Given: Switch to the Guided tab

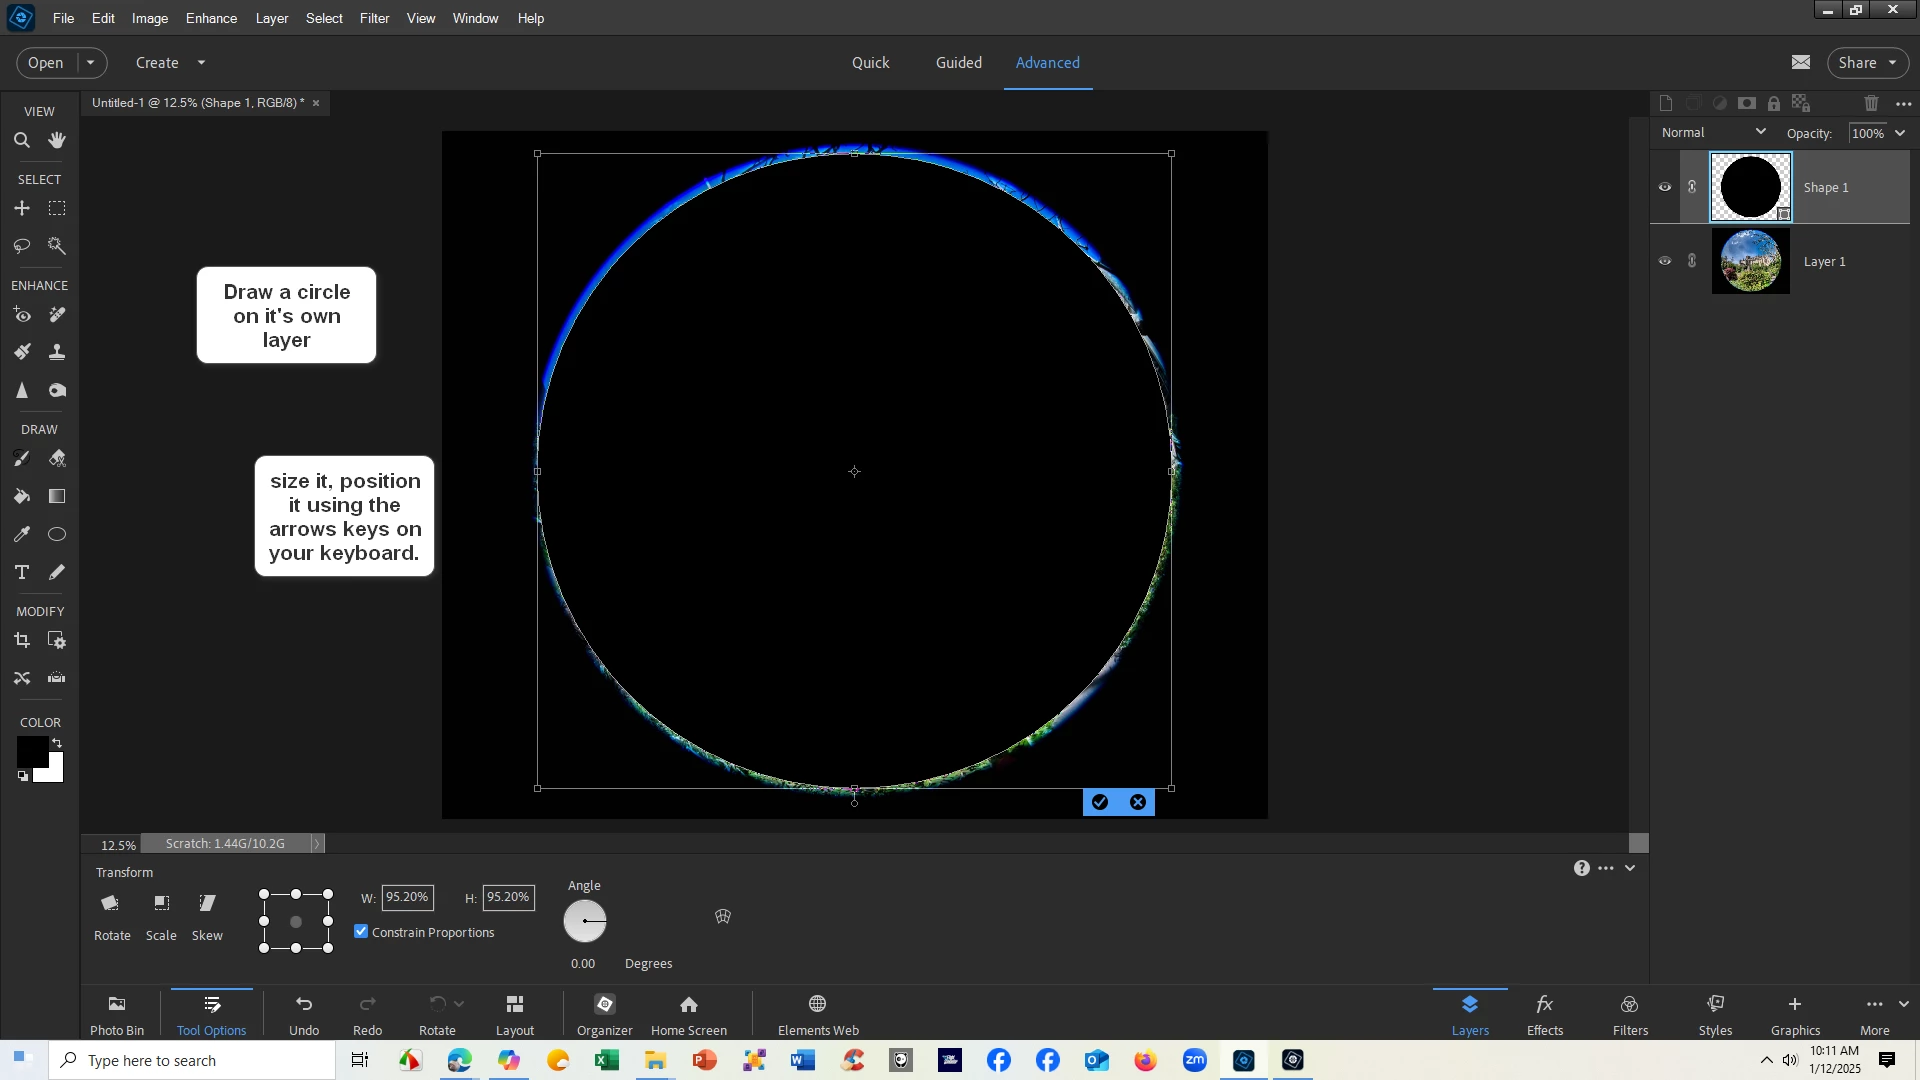Looking at the screenshot, I should [958, 63].
